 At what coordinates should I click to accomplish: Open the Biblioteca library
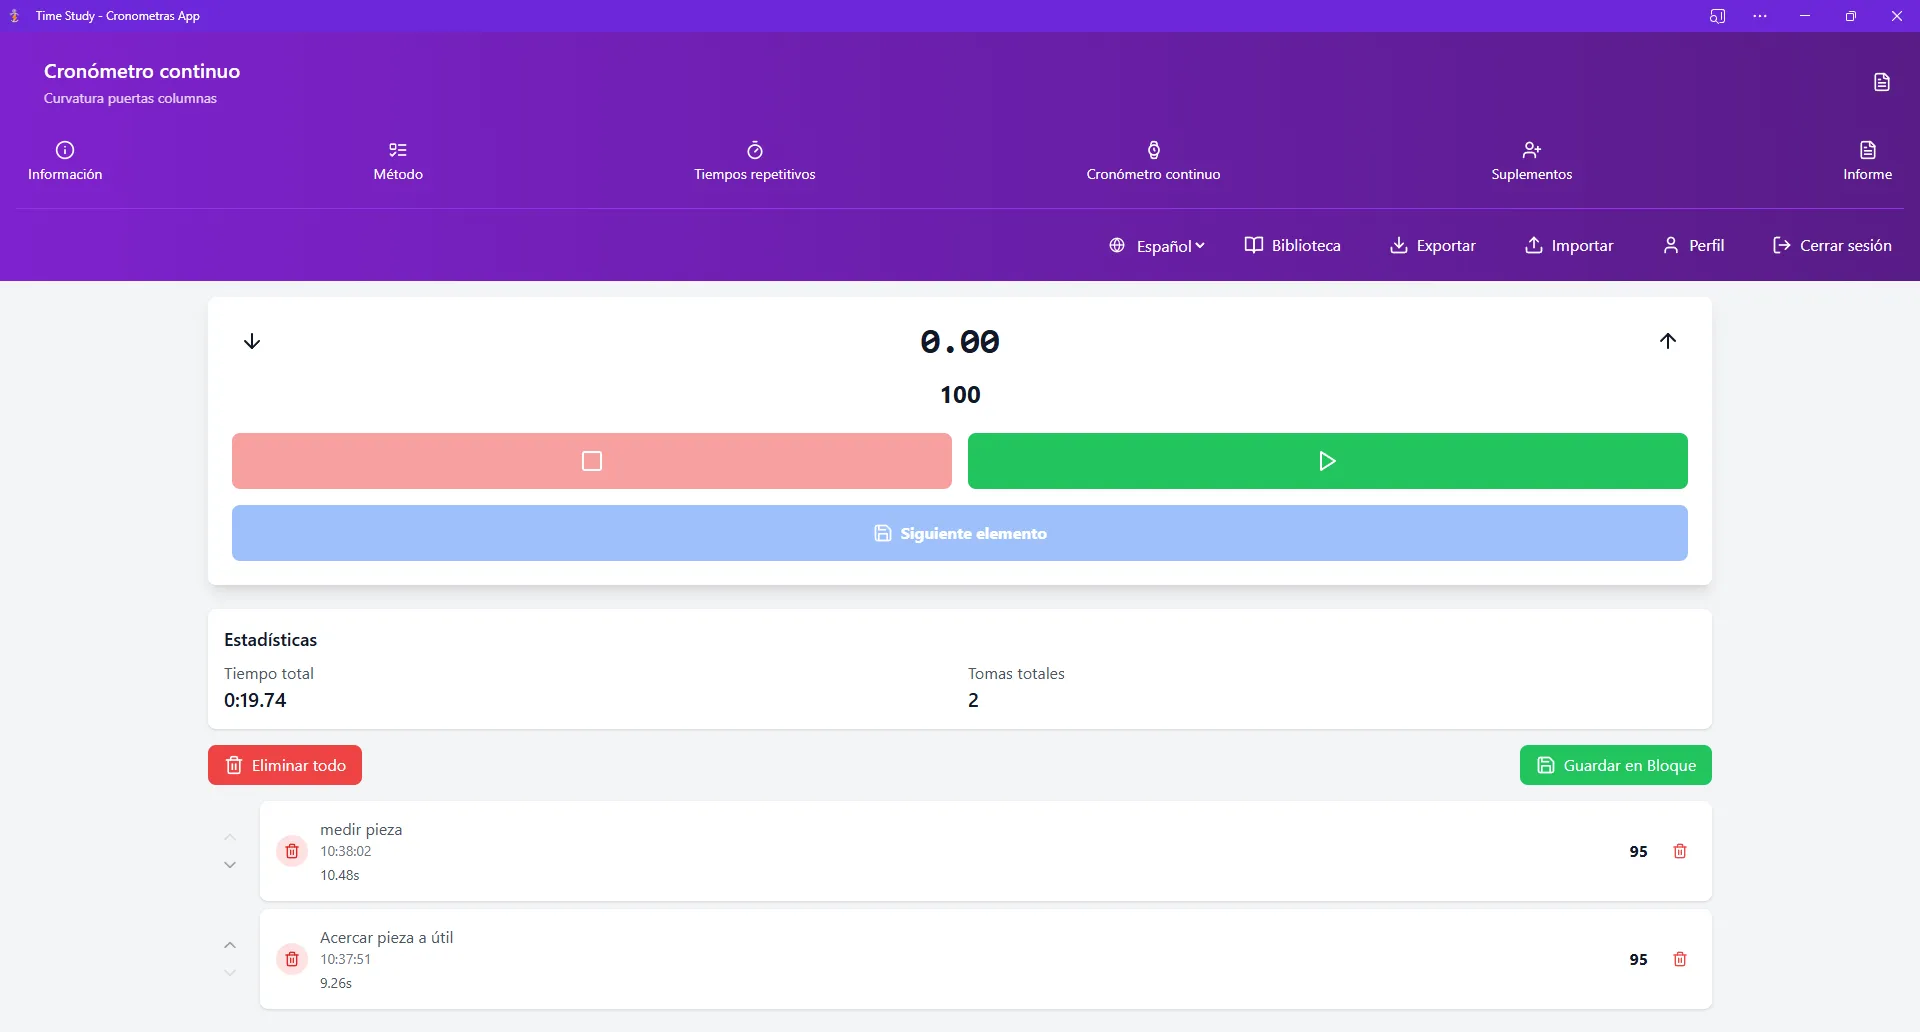(x=1292, y=245)
